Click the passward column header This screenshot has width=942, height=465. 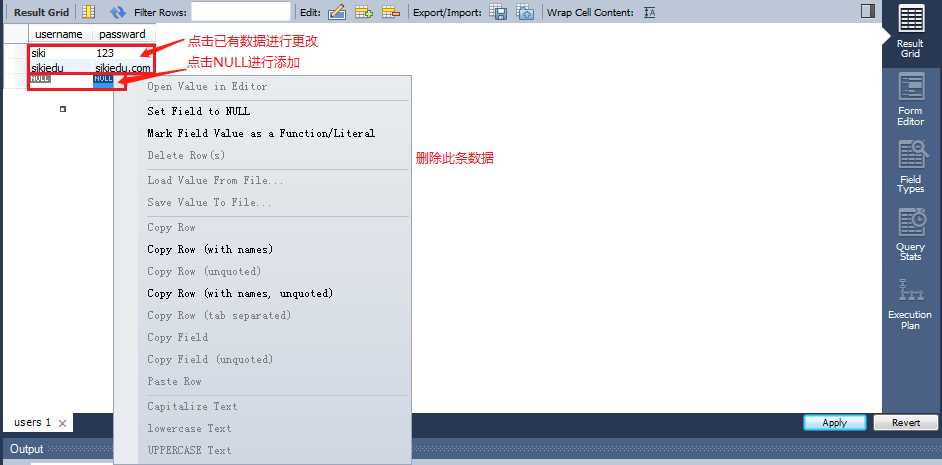click(122, 34)
